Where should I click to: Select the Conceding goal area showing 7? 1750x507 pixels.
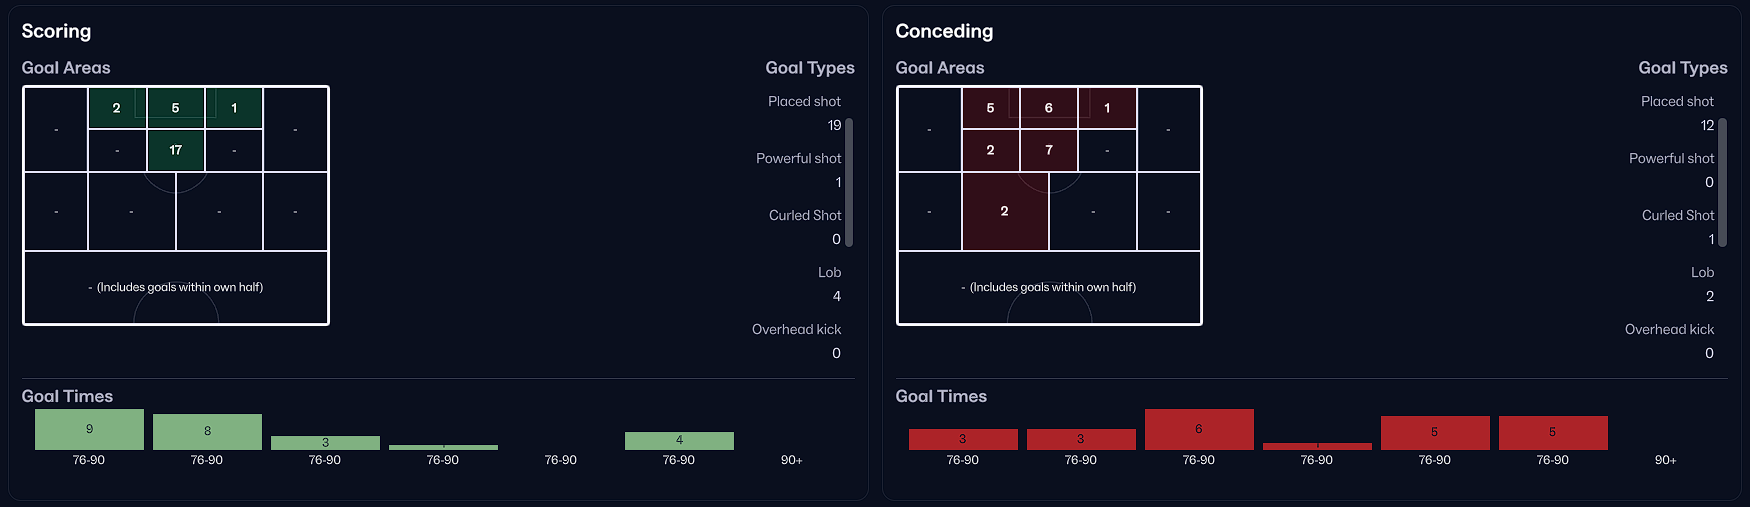pyautogui.click(x=1049, y=150)
